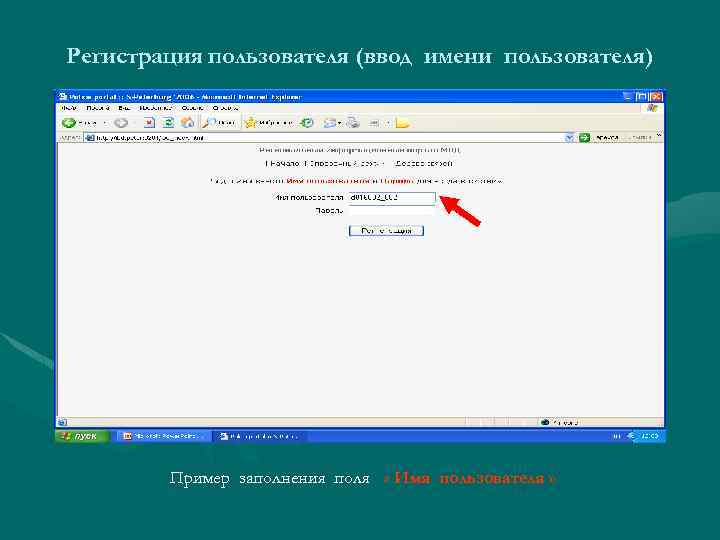Switch to the Internet Explorer taskbar button
720x540 pixels.
260,436
